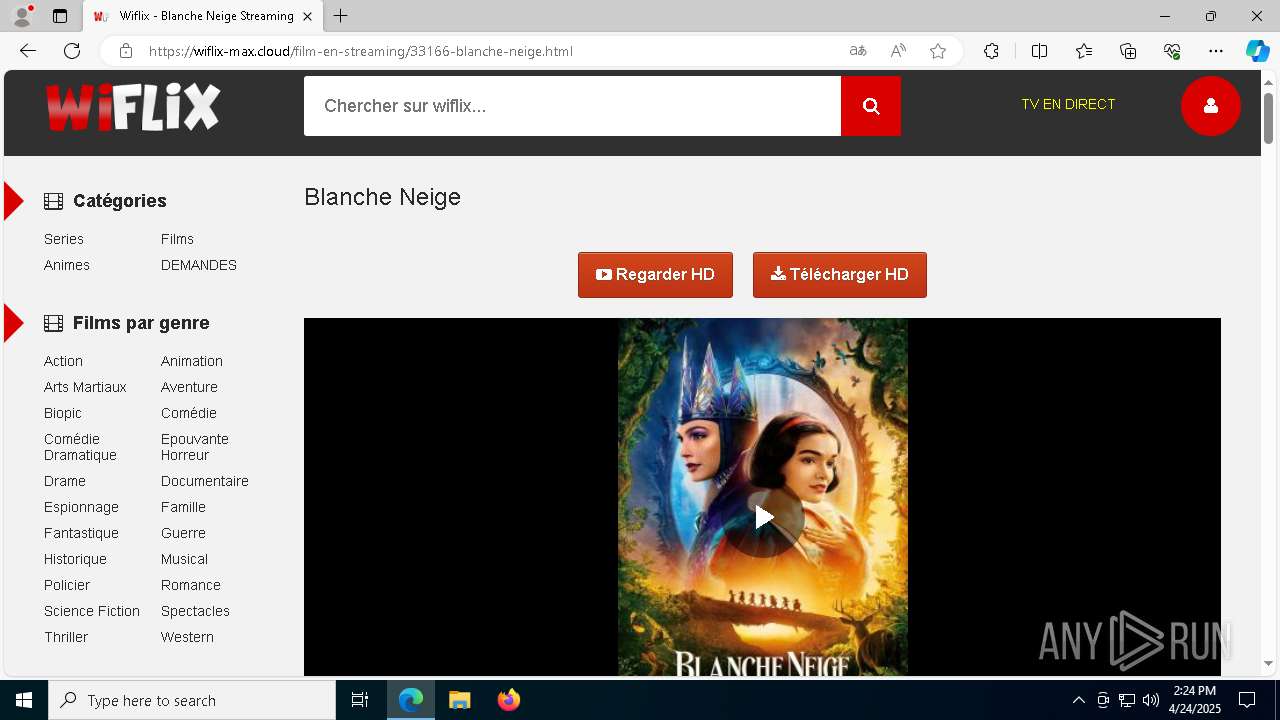Open the Series category

coord(64,239)
